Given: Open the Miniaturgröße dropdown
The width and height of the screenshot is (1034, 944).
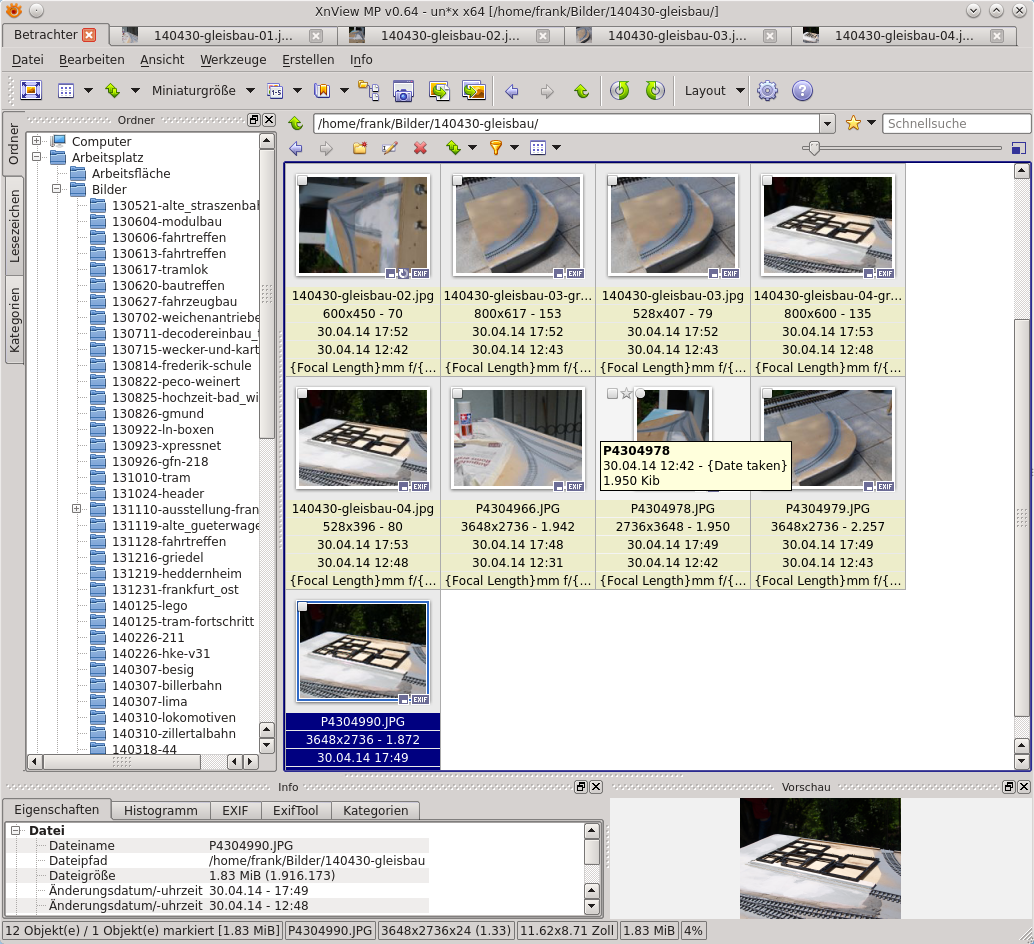Looking at the screenshot, I should [x=202, y=91].
